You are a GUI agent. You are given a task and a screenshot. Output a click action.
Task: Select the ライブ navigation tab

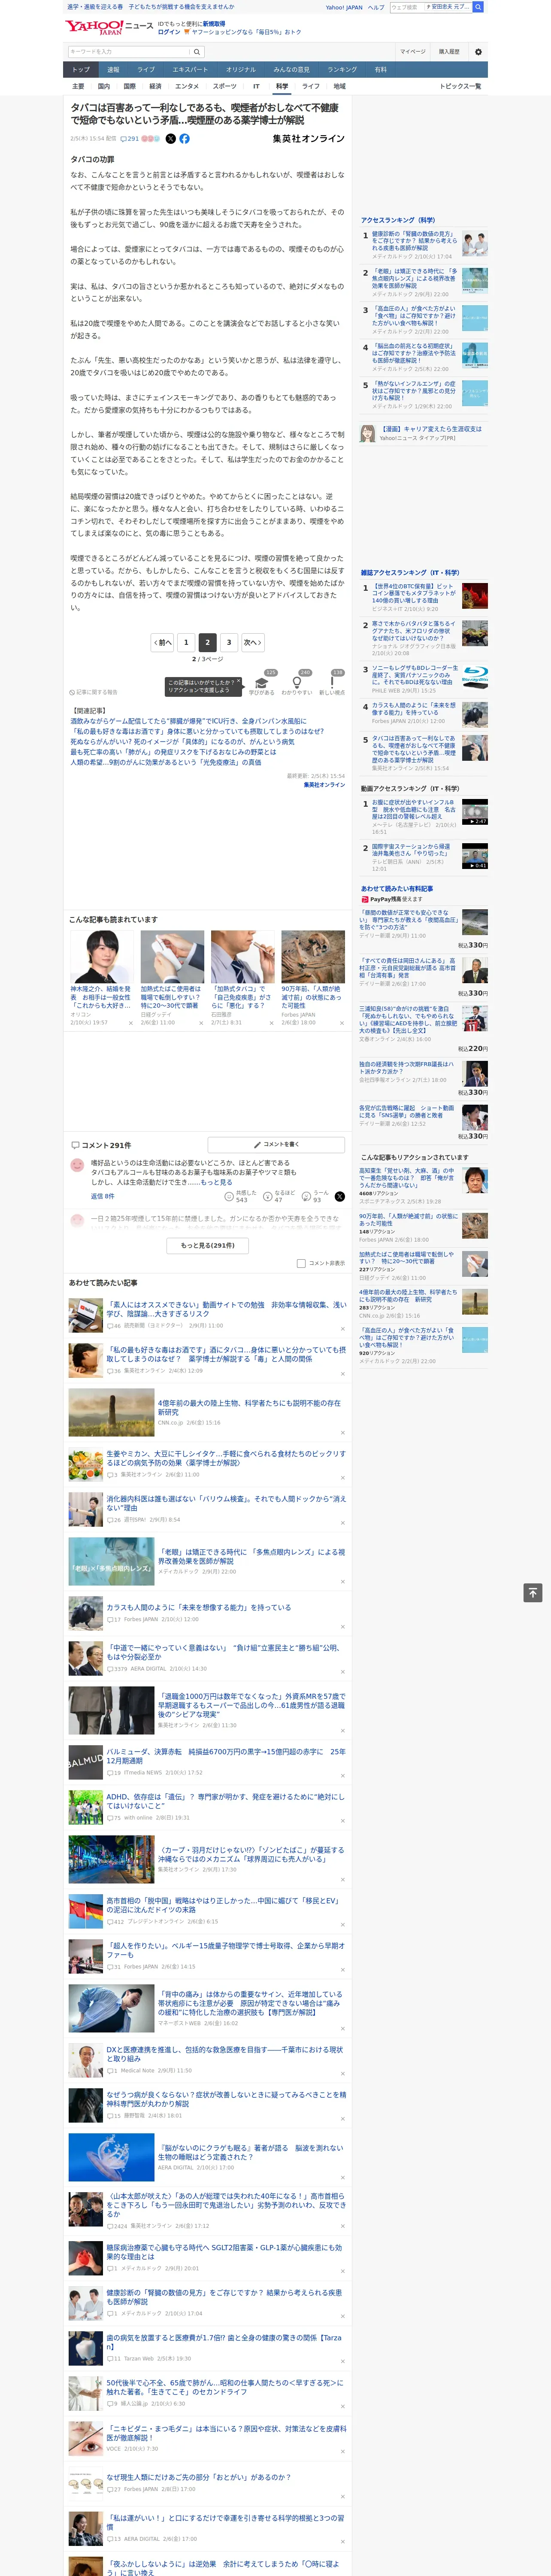point(146,70)
